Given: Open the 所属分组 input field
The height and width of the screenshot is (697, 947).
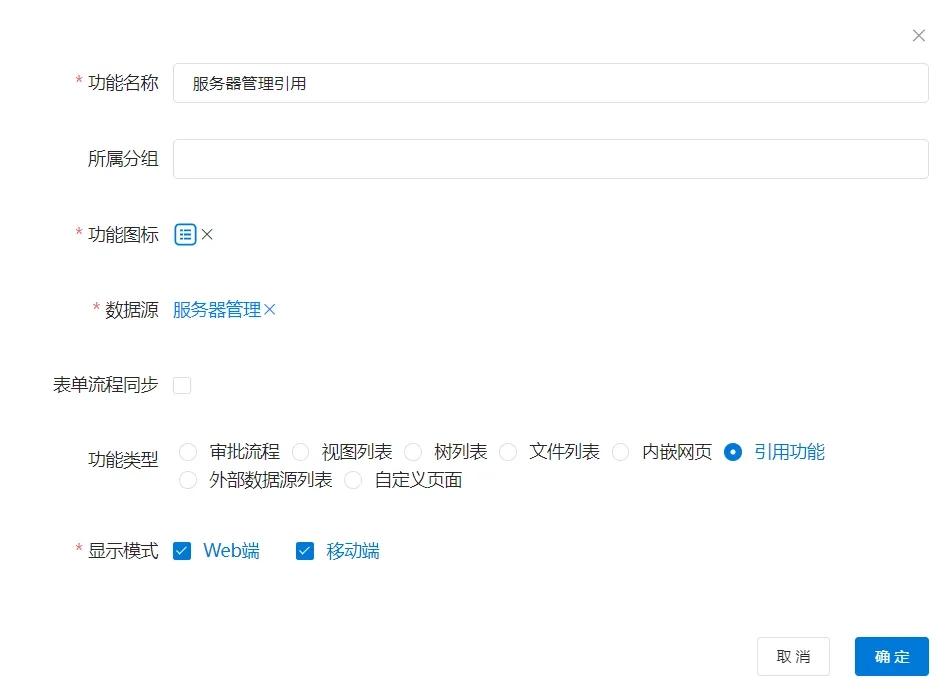Looking at the screenshot, I should (550, 159).
